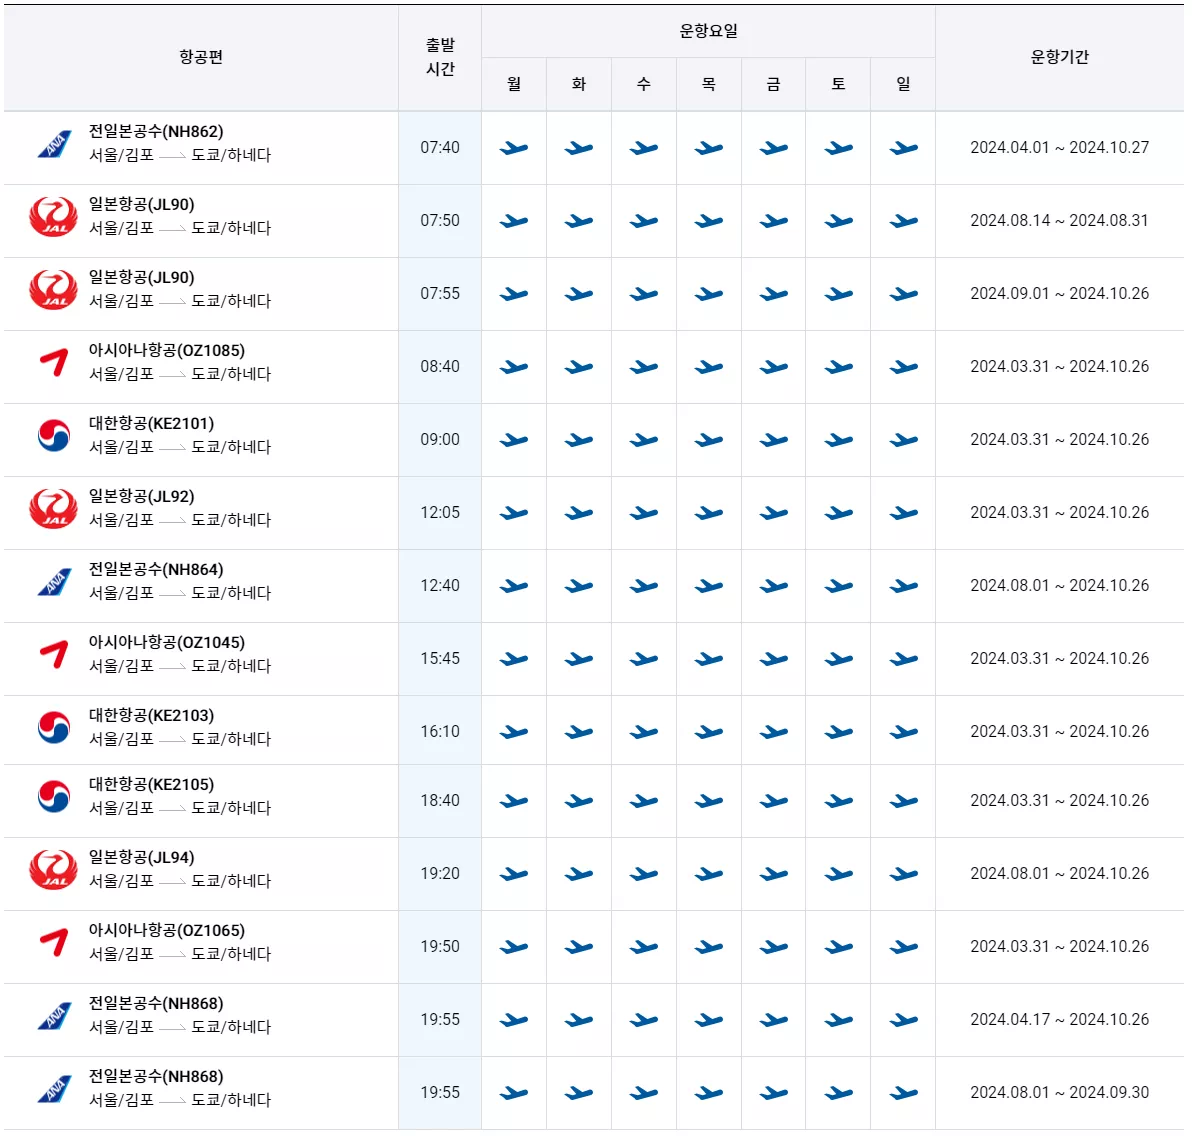Click the JAL logo beside JL94
The height and width of the screenshot is (1136, 1192).
tap(53, 870)
